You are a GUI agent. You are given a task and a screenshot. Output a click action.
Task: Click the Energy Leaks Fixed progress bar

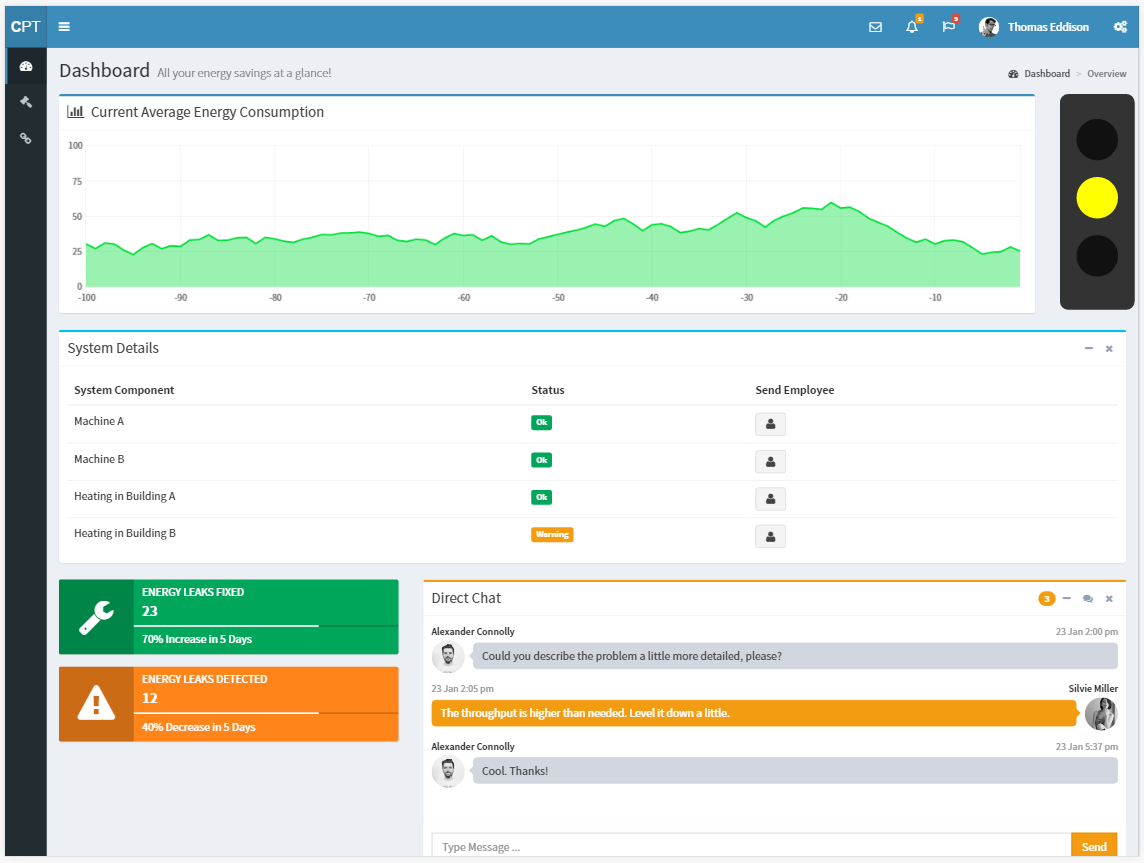point(266,626)
